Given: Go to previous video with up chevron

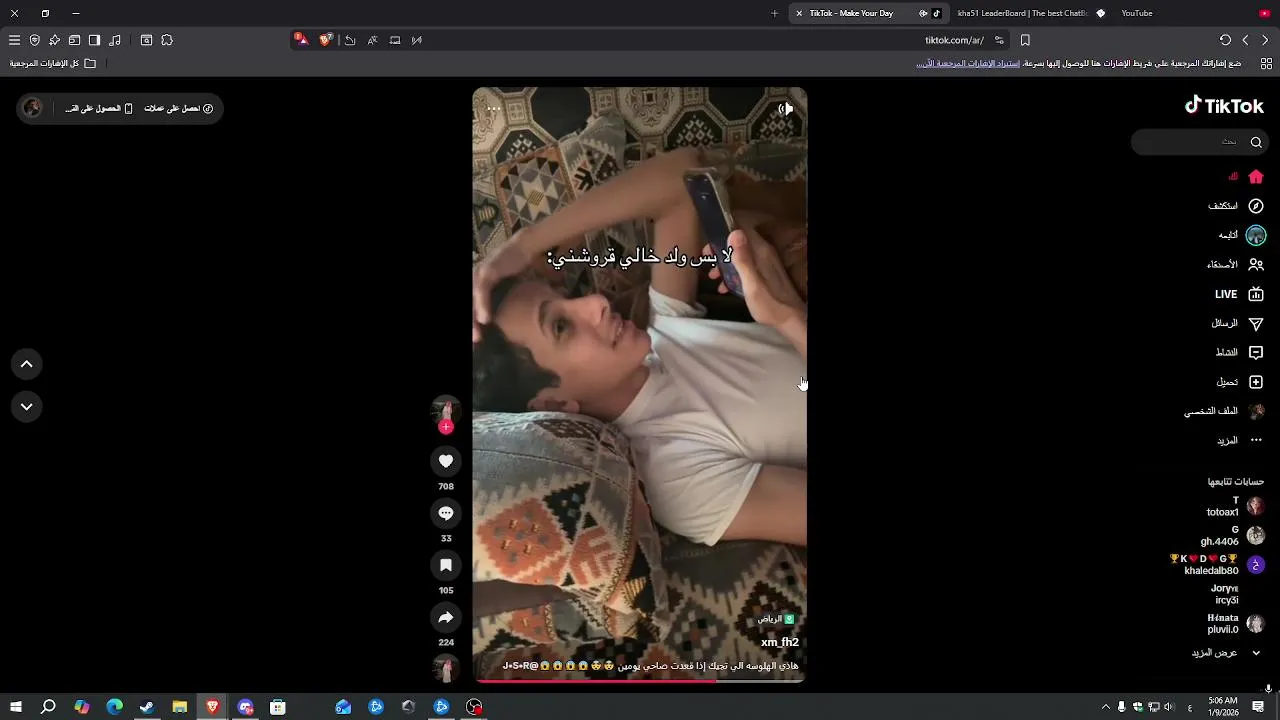Looking at the screenshot, I should [27, 364].
